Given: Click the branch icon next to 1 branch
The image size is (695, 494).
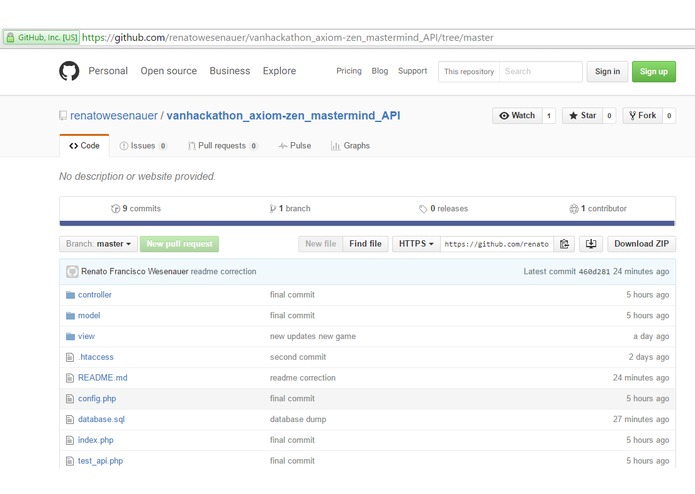Looking at the screenshot, I should point(273,209).
